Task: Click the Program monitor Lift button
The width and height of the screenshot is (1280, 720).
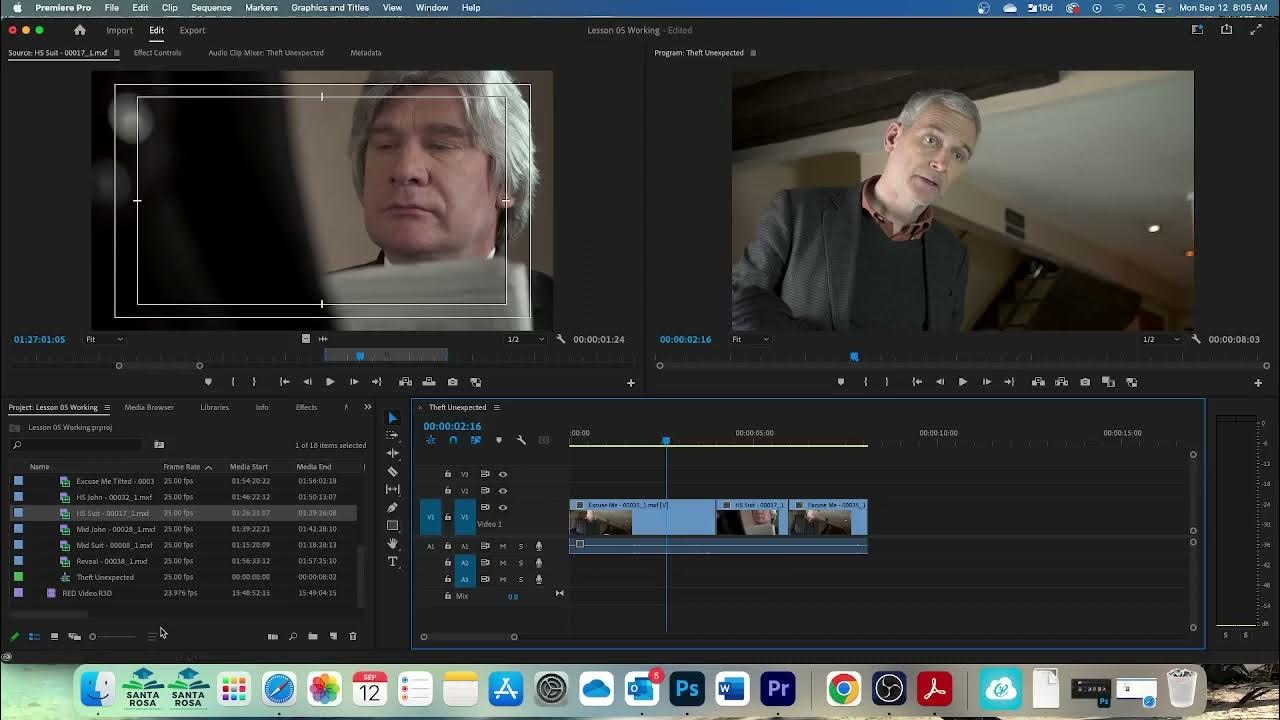Action: click(1038, 382)
